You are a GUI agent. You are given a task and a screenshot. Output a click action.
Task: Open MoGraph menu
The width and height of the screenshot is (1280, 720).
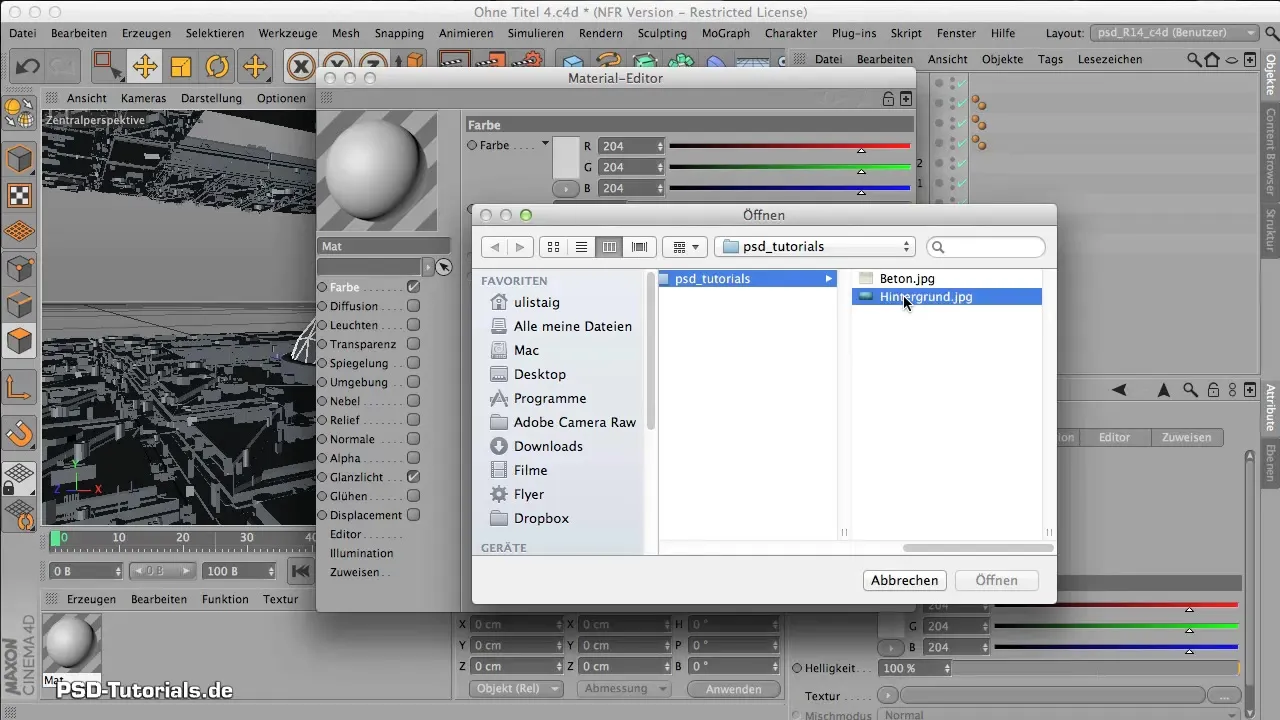point(726,33)
